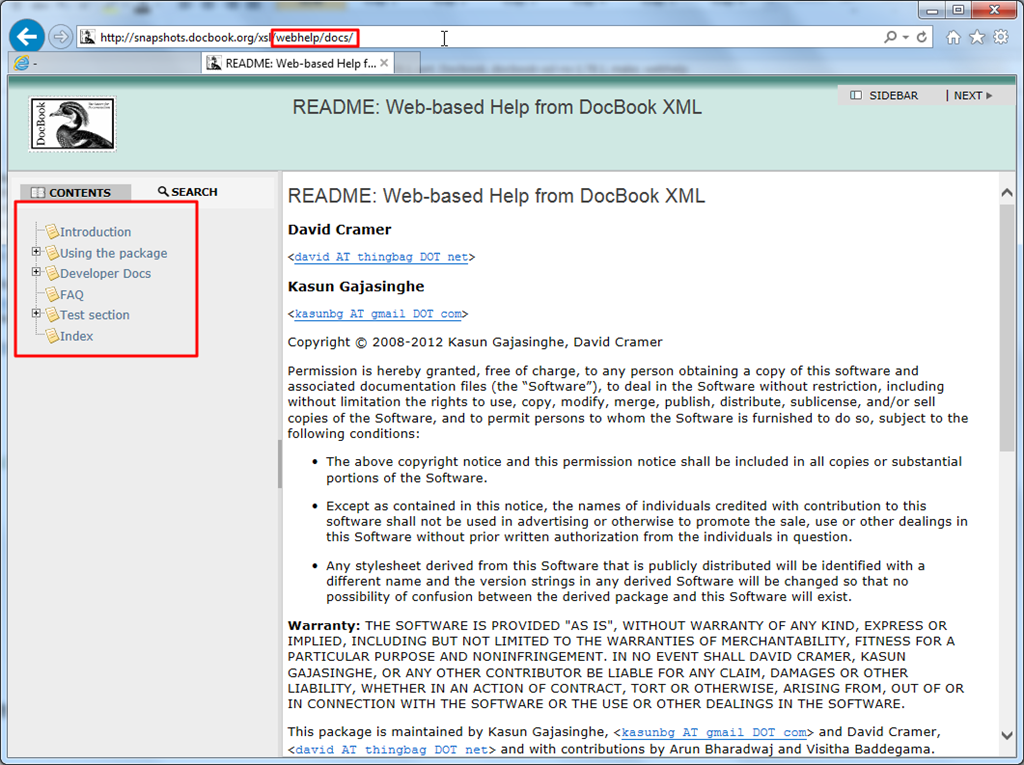This screenshot has height=765, width=1024.
Task: Click the Internet Explorer logo on first tab
Action: [x=22, y=63]
